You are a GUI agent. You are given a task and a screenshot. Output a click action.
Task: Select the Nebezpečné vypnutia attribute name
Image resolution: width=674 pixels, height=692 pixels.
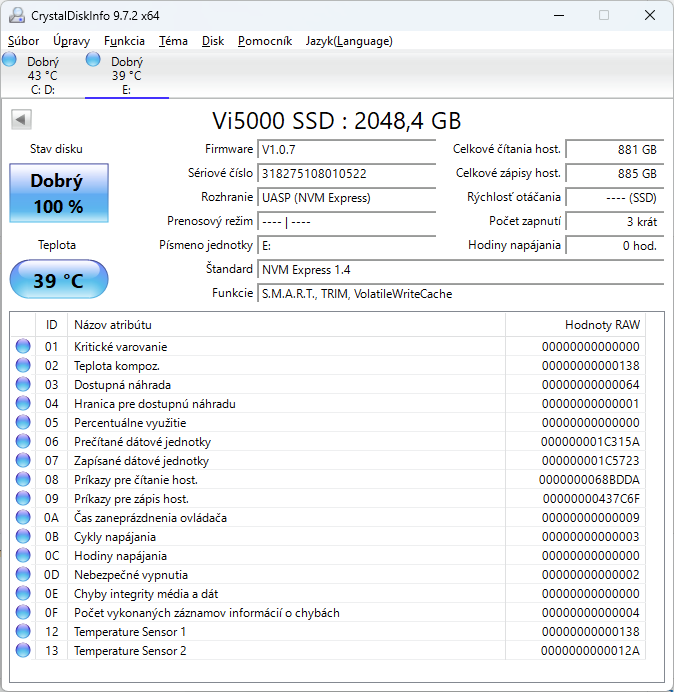click(x=131, y=575)
